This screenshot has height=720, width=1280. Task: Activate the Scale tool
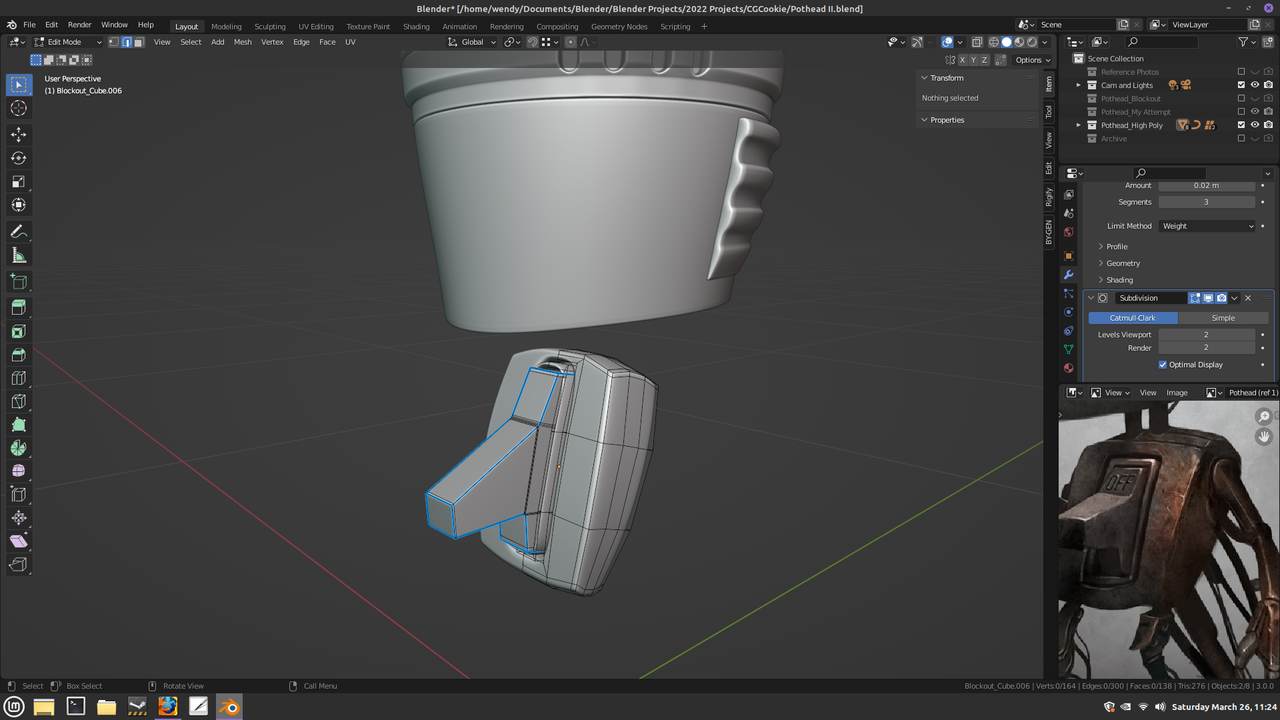[x=18, y=181]
